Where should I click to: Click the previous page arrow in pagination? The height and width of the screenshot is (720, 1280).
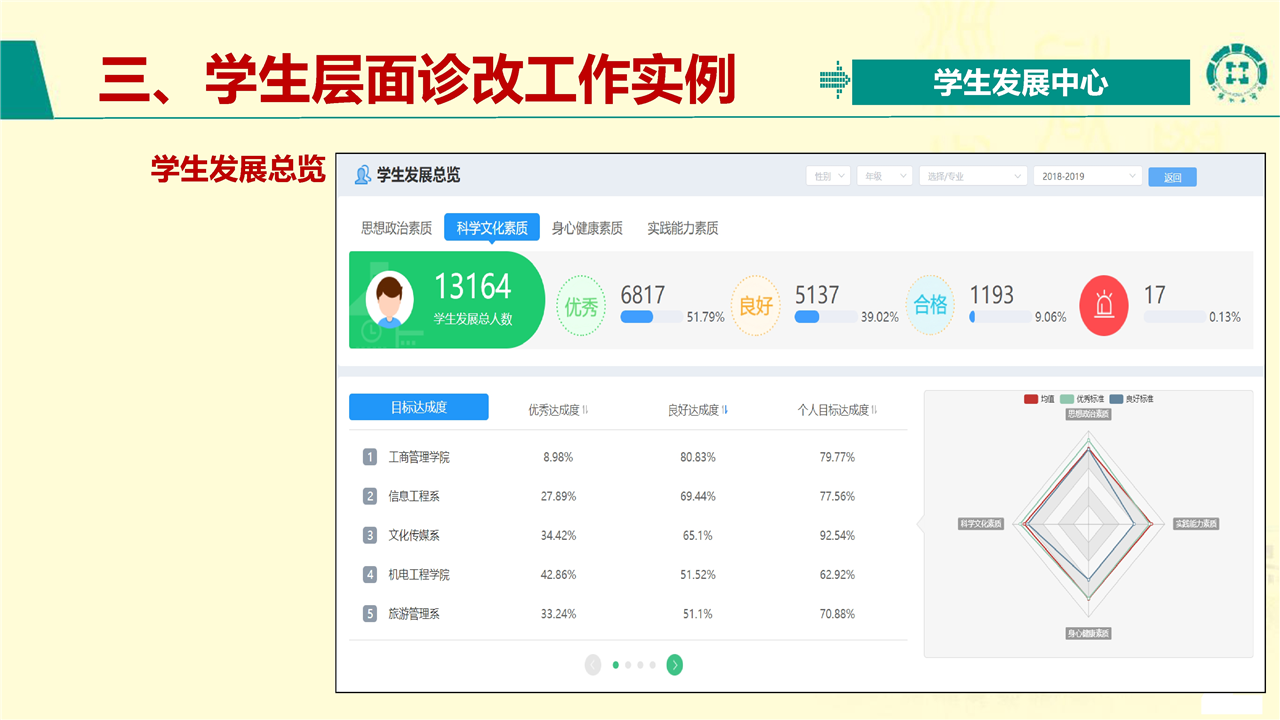pos(593,665)
